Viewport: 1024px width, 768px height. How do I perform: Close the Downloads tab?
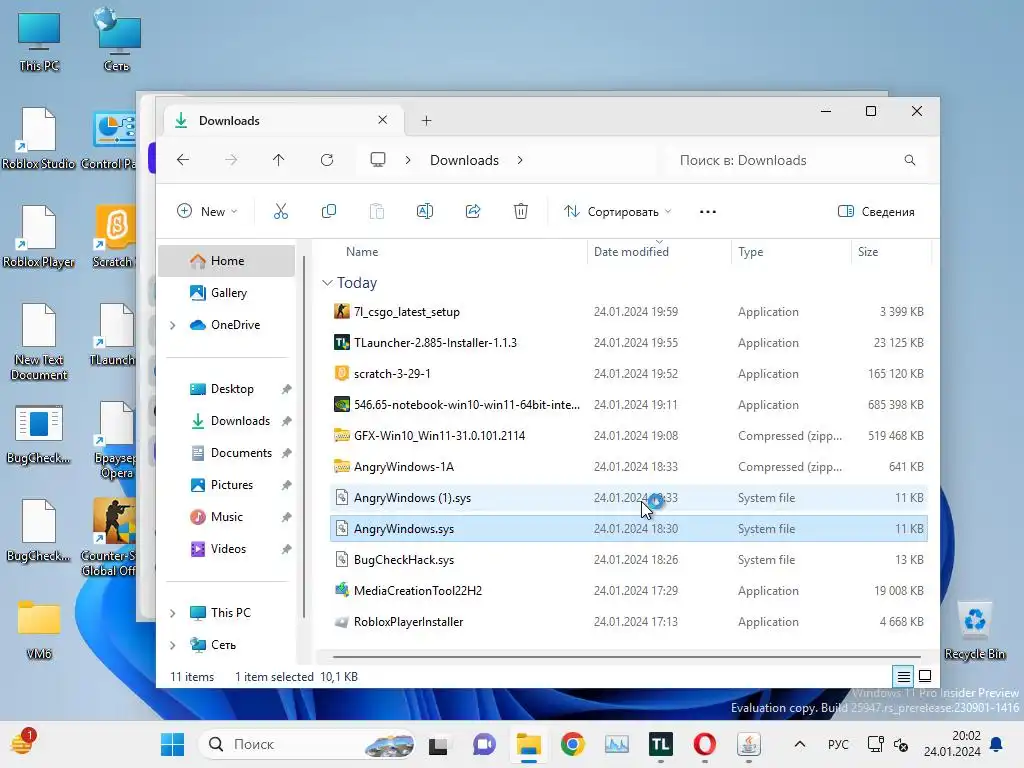tap(383, 120)
